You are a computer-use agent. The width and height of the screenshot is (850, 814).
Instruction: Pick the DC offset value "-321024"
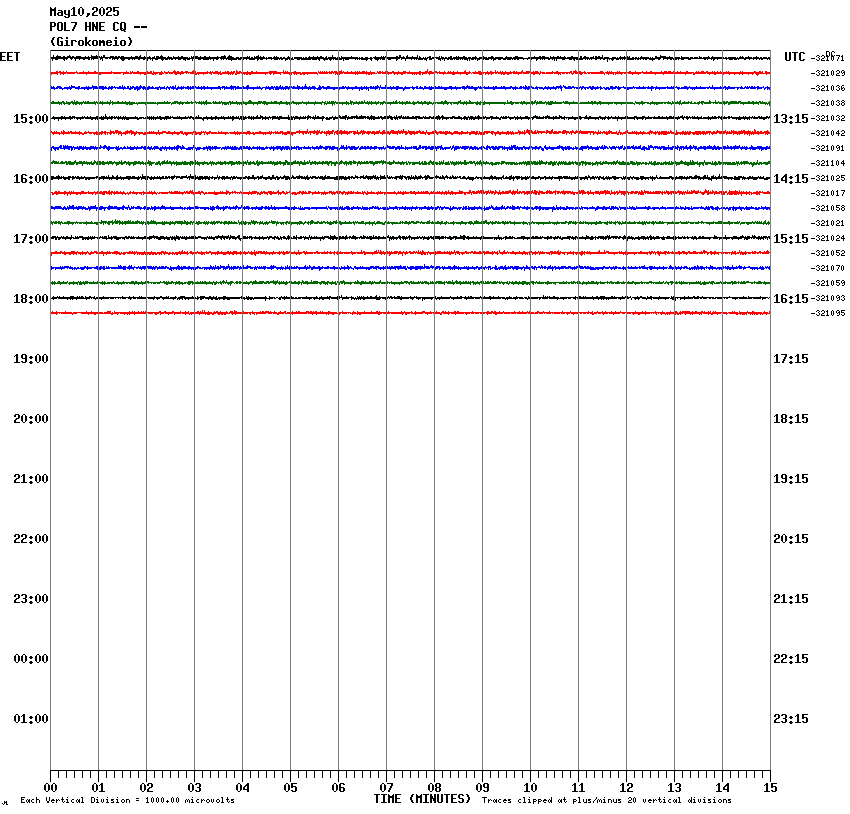(828, 238)
